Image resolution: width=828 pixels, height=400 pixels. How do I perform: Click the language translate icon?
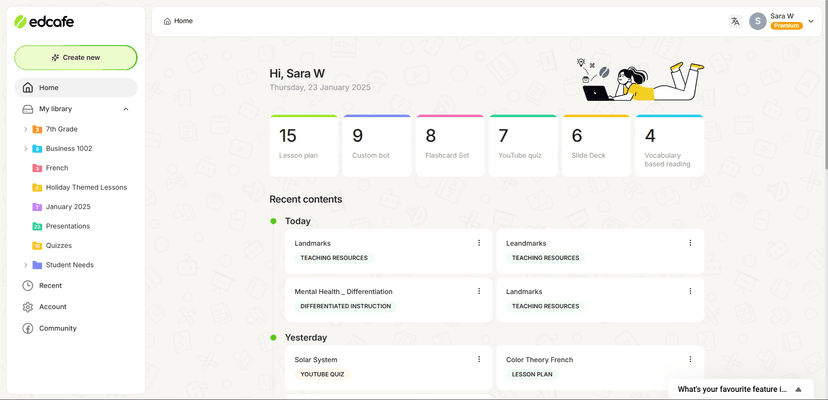pos(735,21)
